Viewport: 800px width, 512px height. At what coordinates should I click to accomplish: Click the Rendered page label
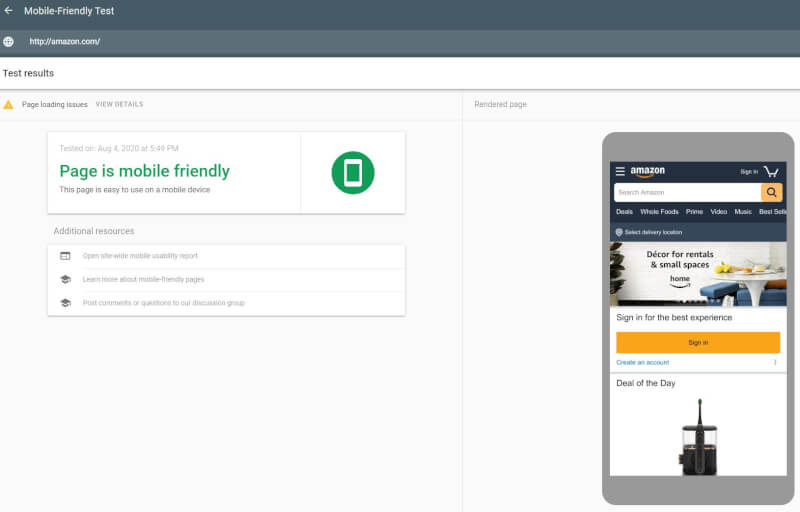pyautogui.click(x=501, y=104)
